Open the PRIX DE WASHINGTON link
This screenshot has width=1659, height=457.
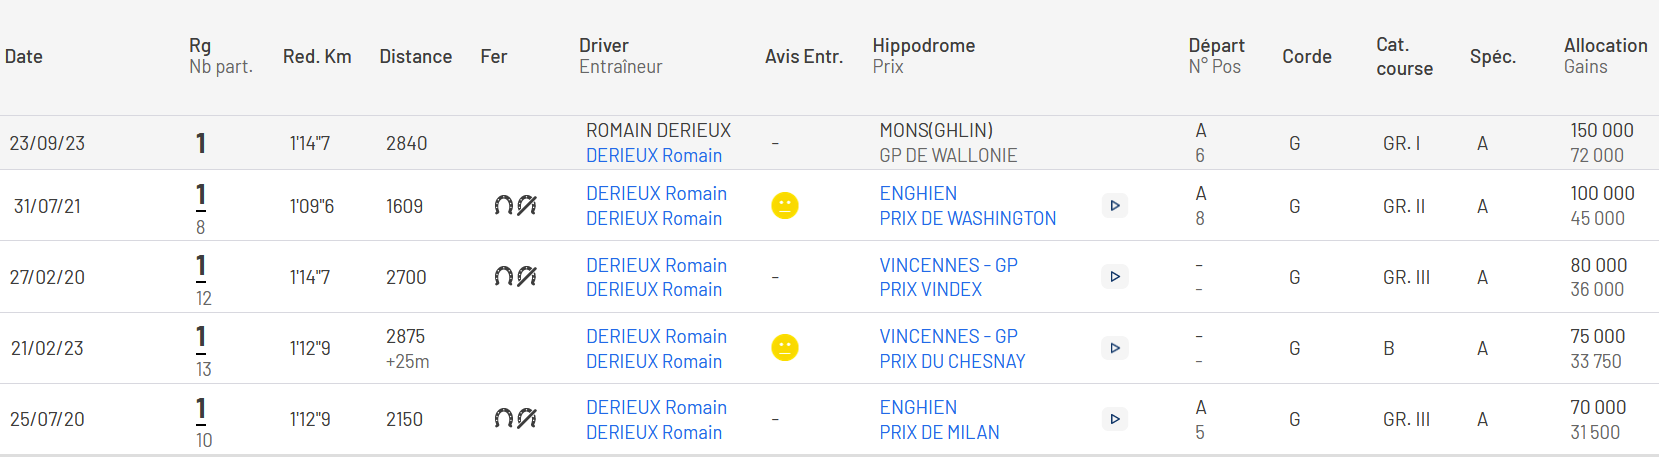point(967,218)
